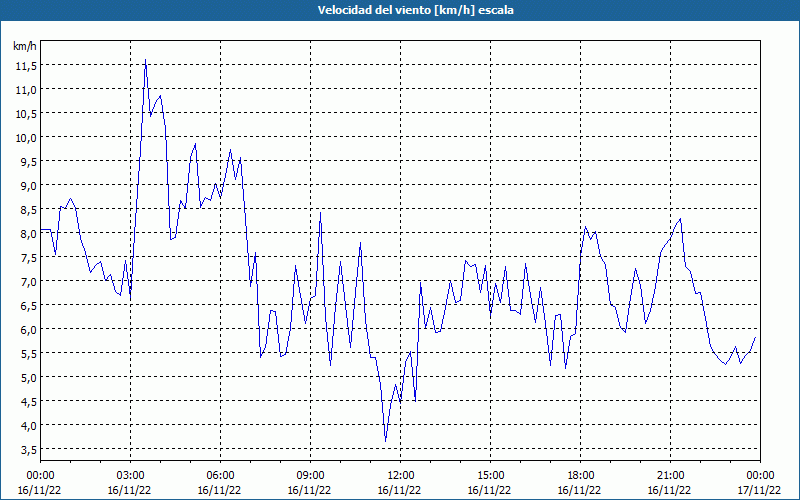Screen dimensions: 800x500
Task: Select the 7,5 y-axis value
Action: coord(28,257)
